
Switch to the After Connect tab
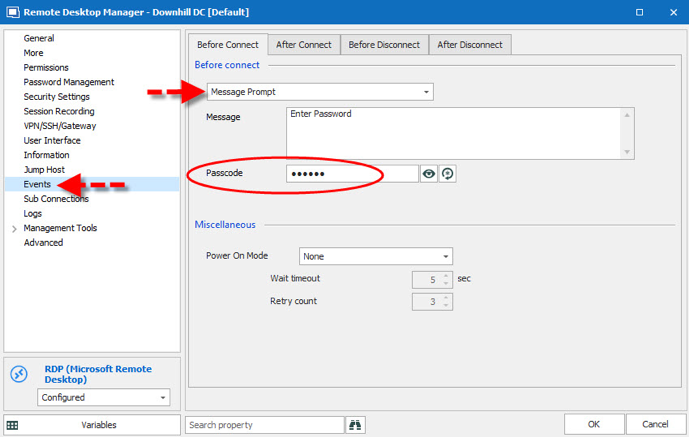pyautogui.click(x=304, y=45)
